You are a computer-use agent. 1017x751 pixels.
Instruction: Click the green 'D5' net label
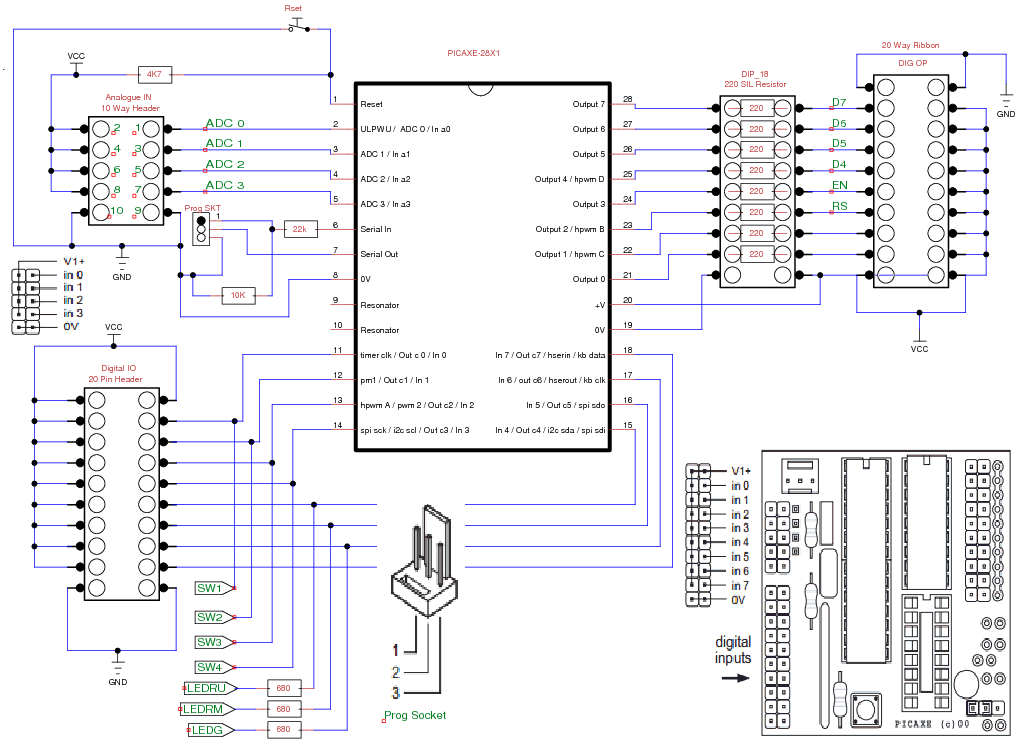(x=839, y=143)
